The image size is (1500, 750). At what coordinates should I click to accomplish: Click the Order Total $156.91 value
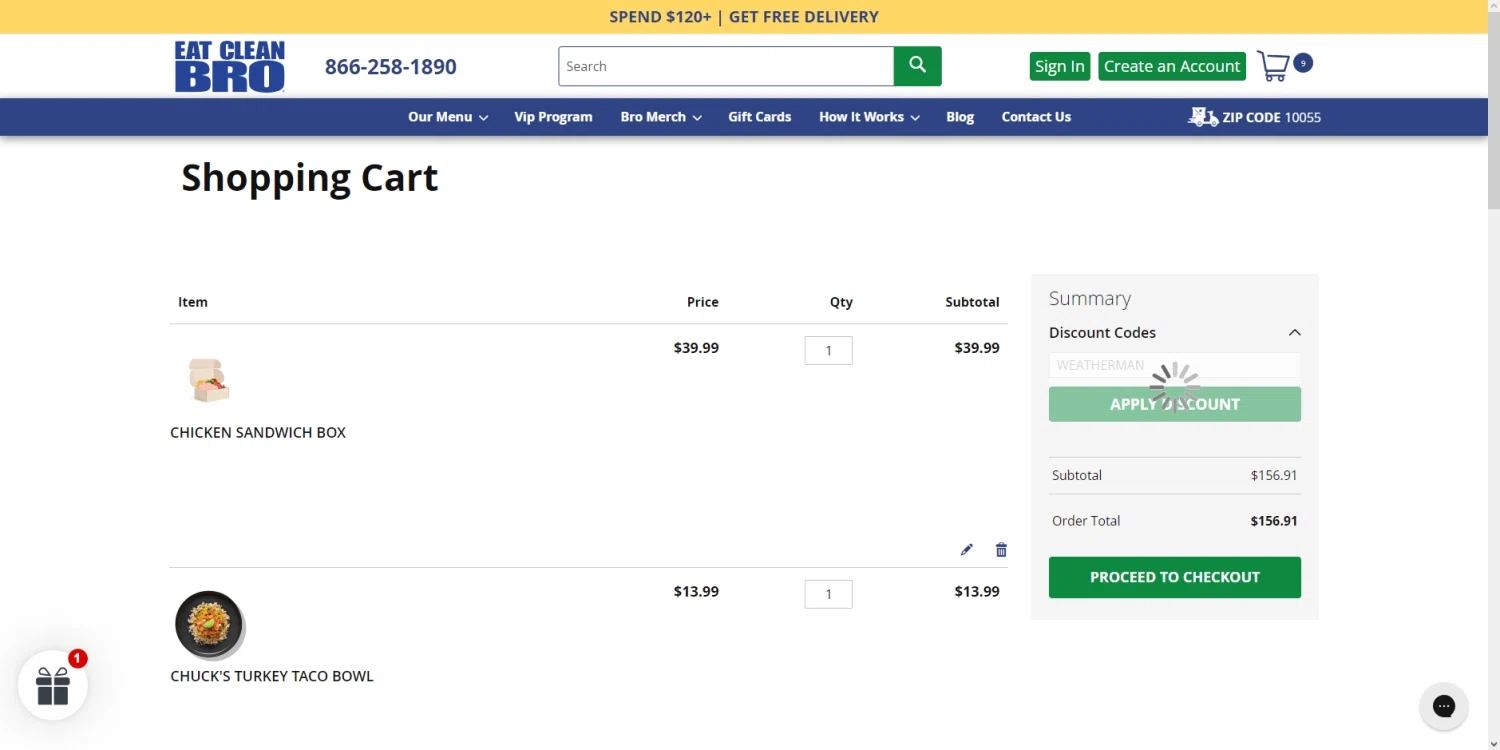point(1274,521)
